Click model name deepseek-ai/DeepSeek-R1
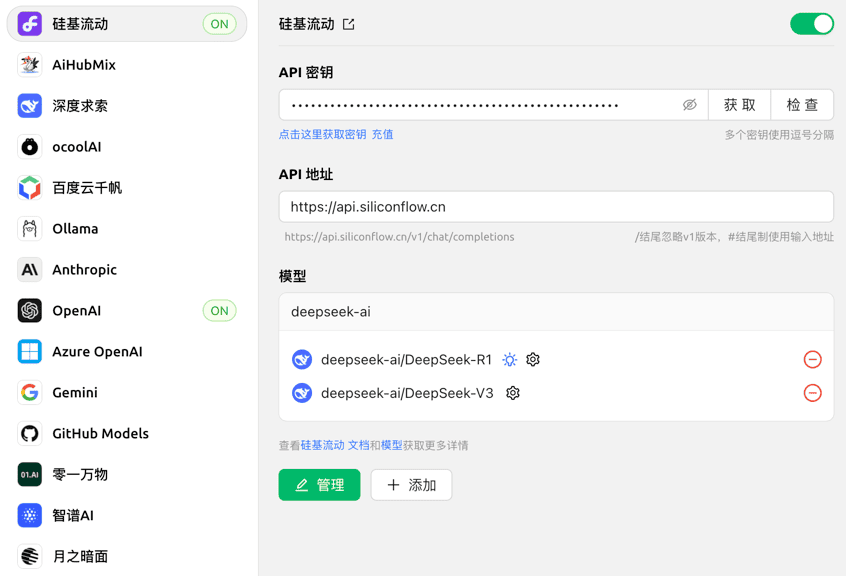The width and height of the screenshot is (846, 576). click(x=406, y=360)
